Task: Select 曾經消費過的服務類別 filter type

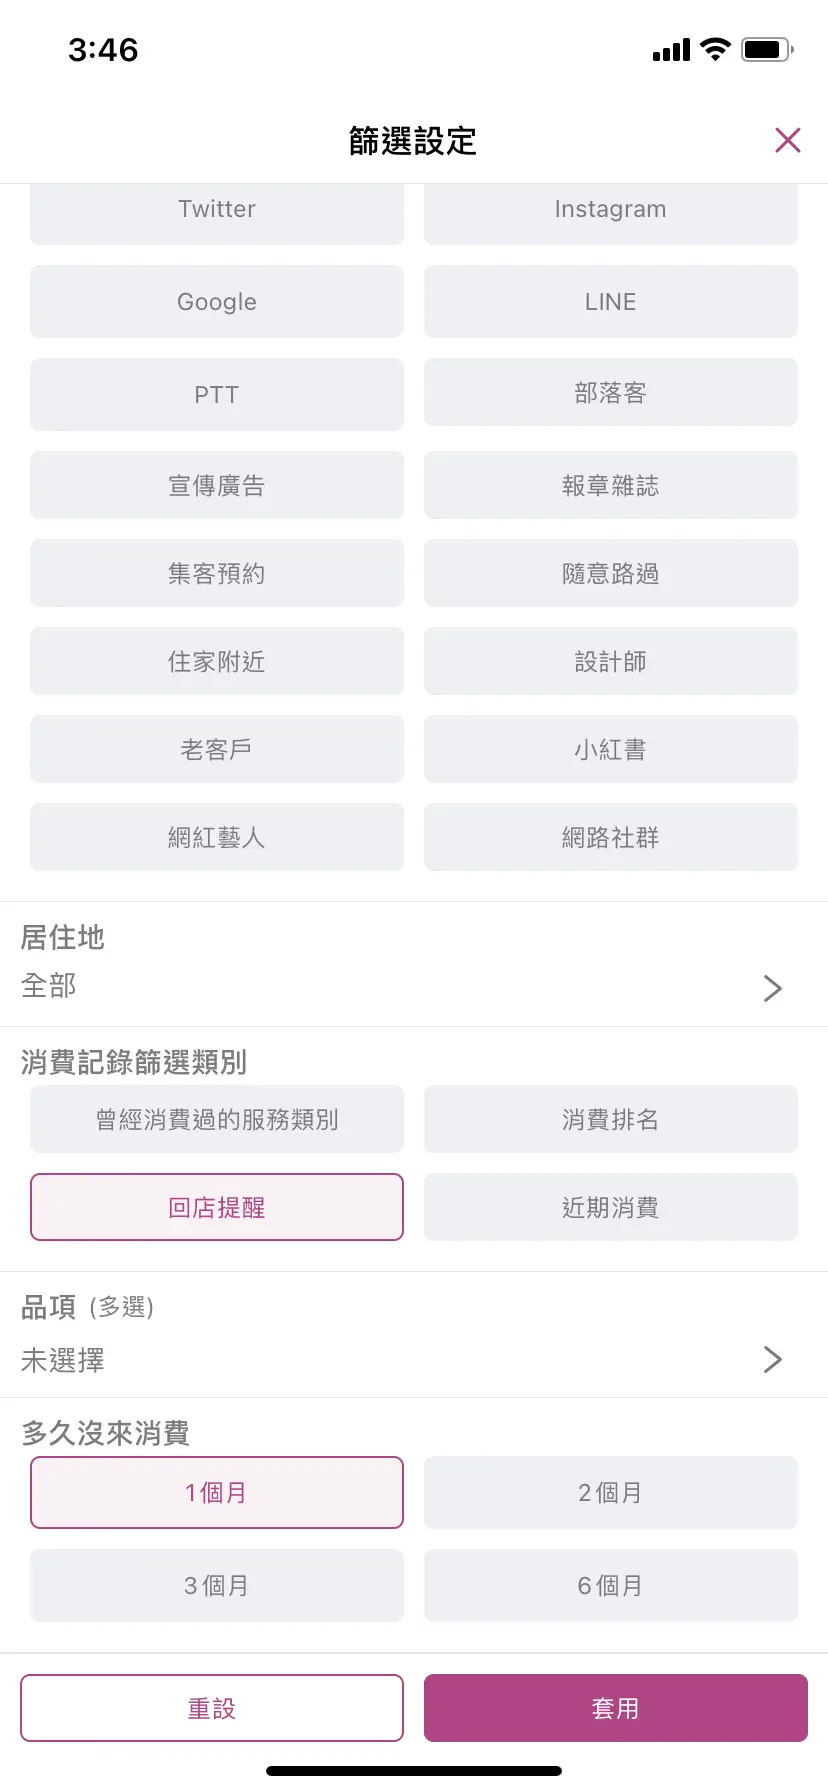Action: tap(217, 1119)
